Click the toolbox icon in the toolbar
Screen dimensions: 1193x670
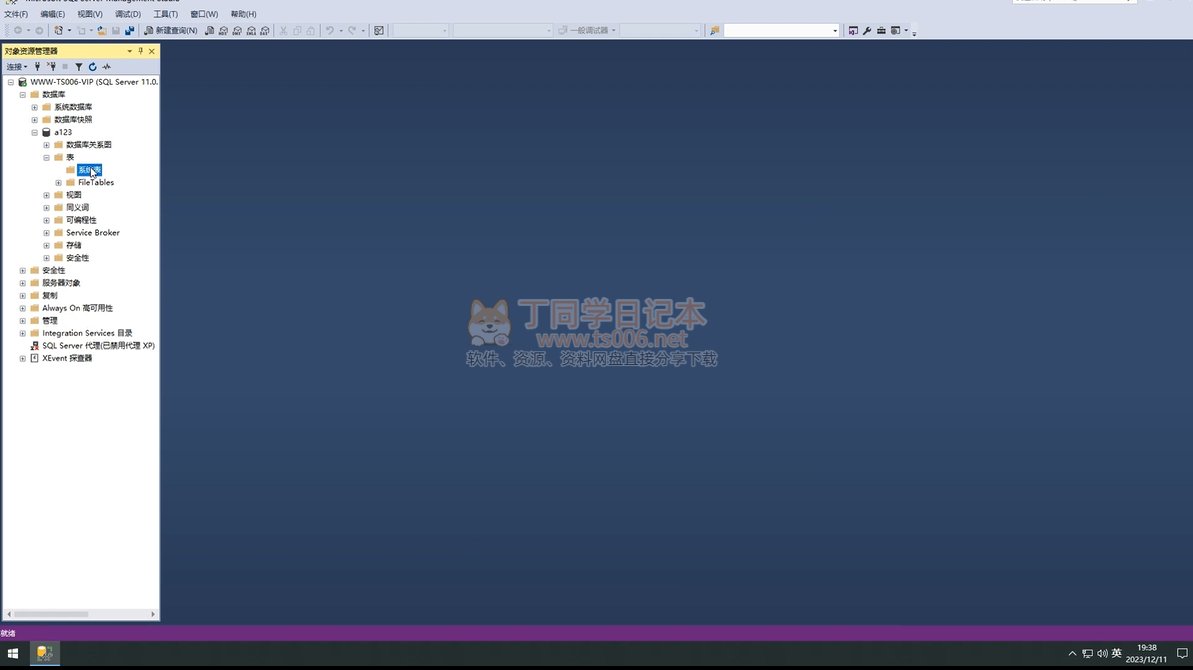(881, 31)
